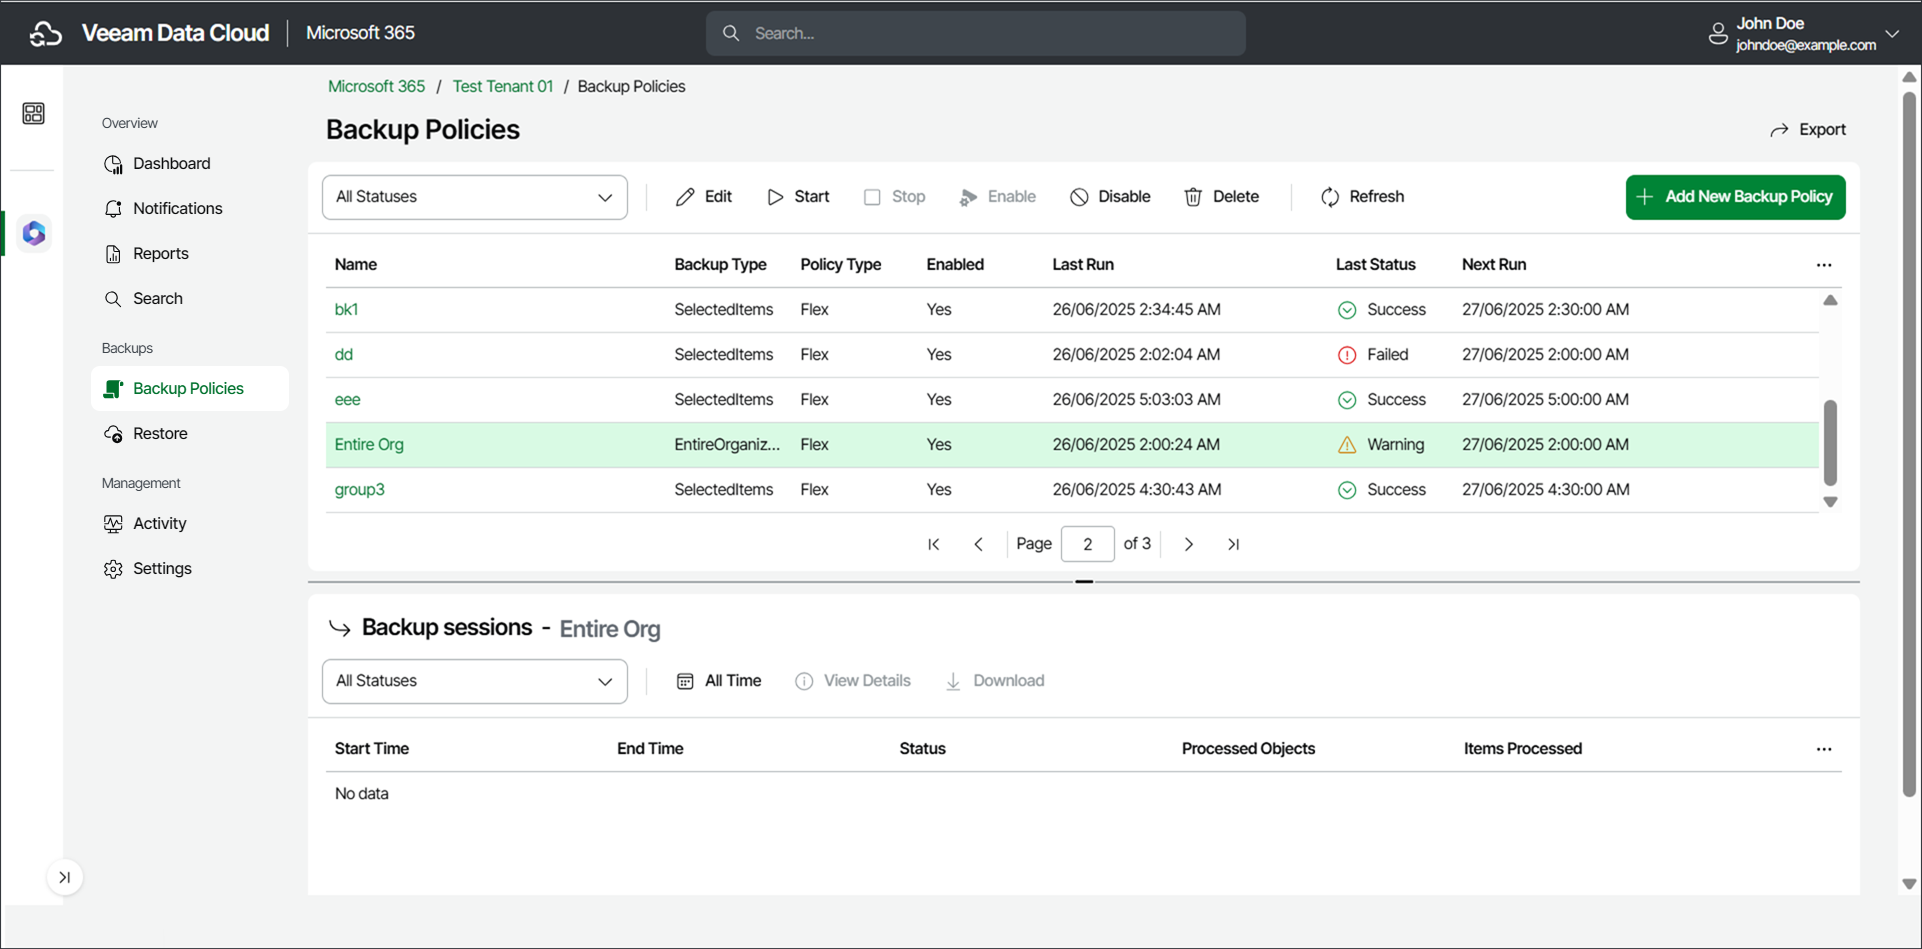The height and width of the screenshot is (949, 1922).
Task: Go to Microsoft 365 breadcrumb link
Action: (x=376, y=86)
